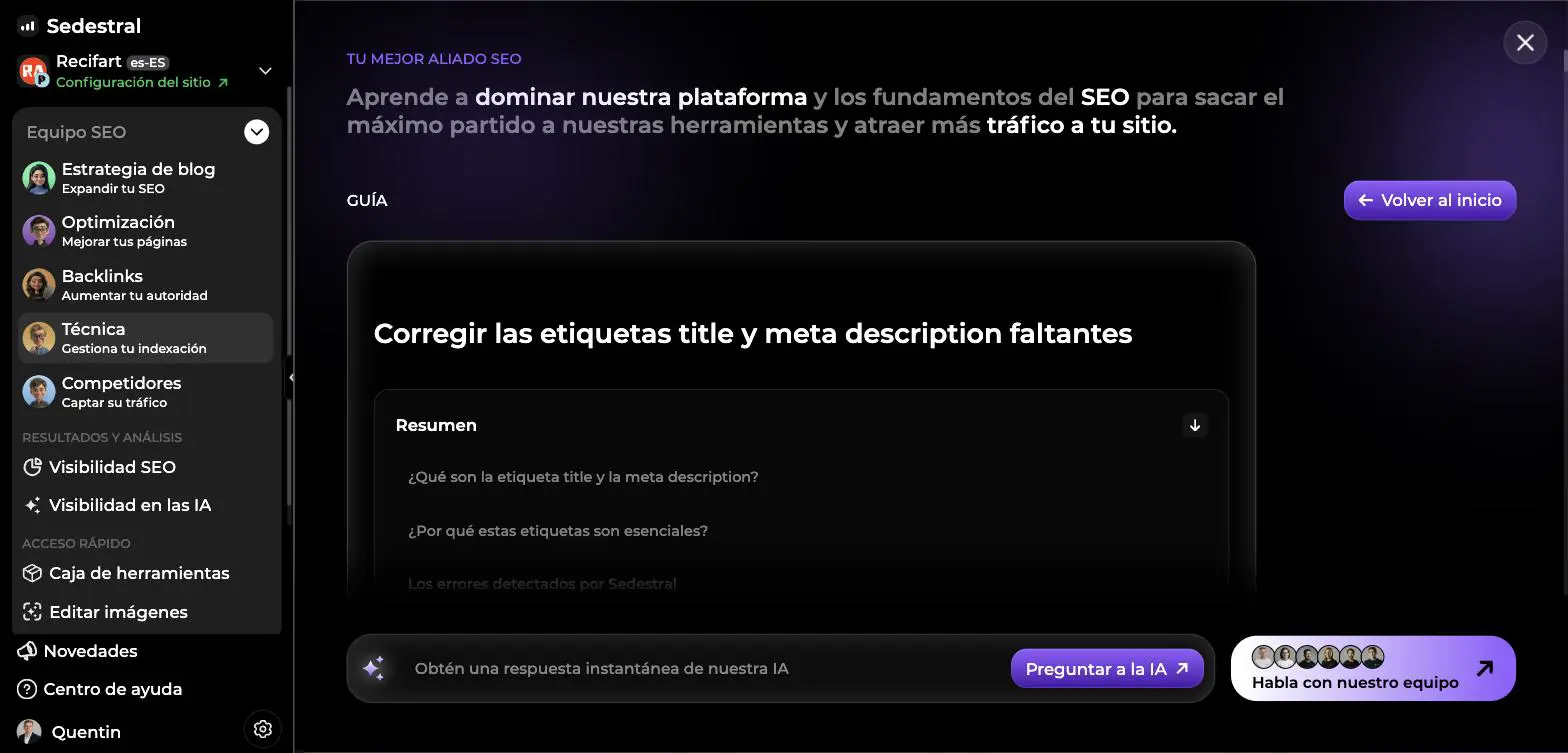The image size is (1568, 753).
Task: Open Técnica menu entry
Action: [x=146, y=338]
